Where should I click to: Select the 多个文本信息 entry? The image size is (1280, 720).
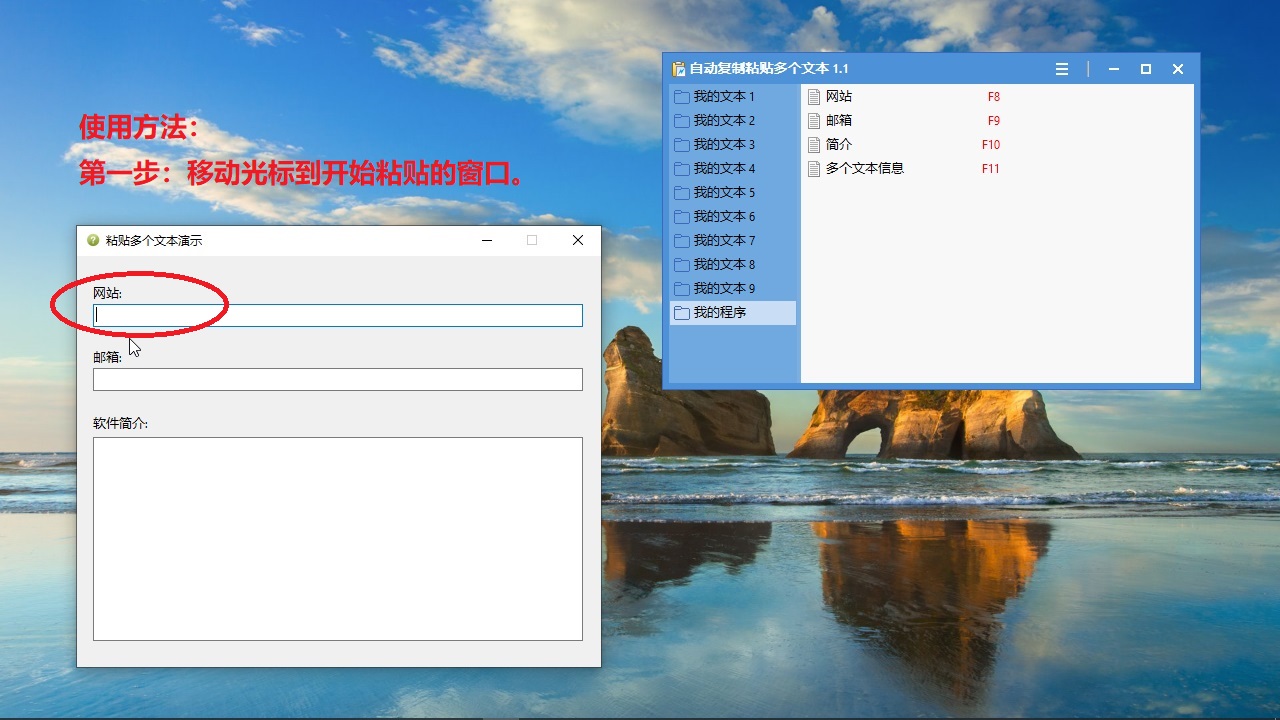[x=864, y=169]
